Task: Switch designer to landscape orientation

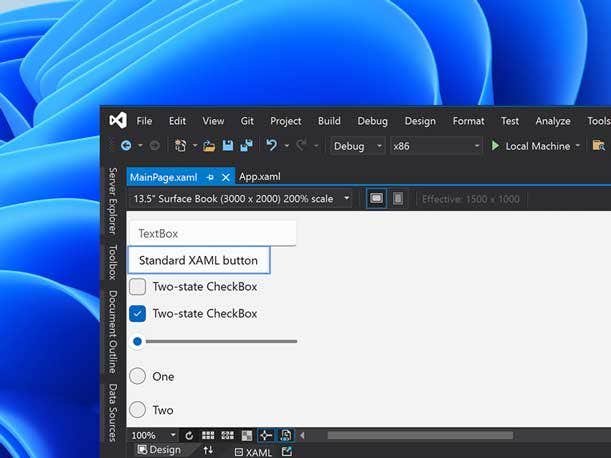Action: tap(377, 198)
